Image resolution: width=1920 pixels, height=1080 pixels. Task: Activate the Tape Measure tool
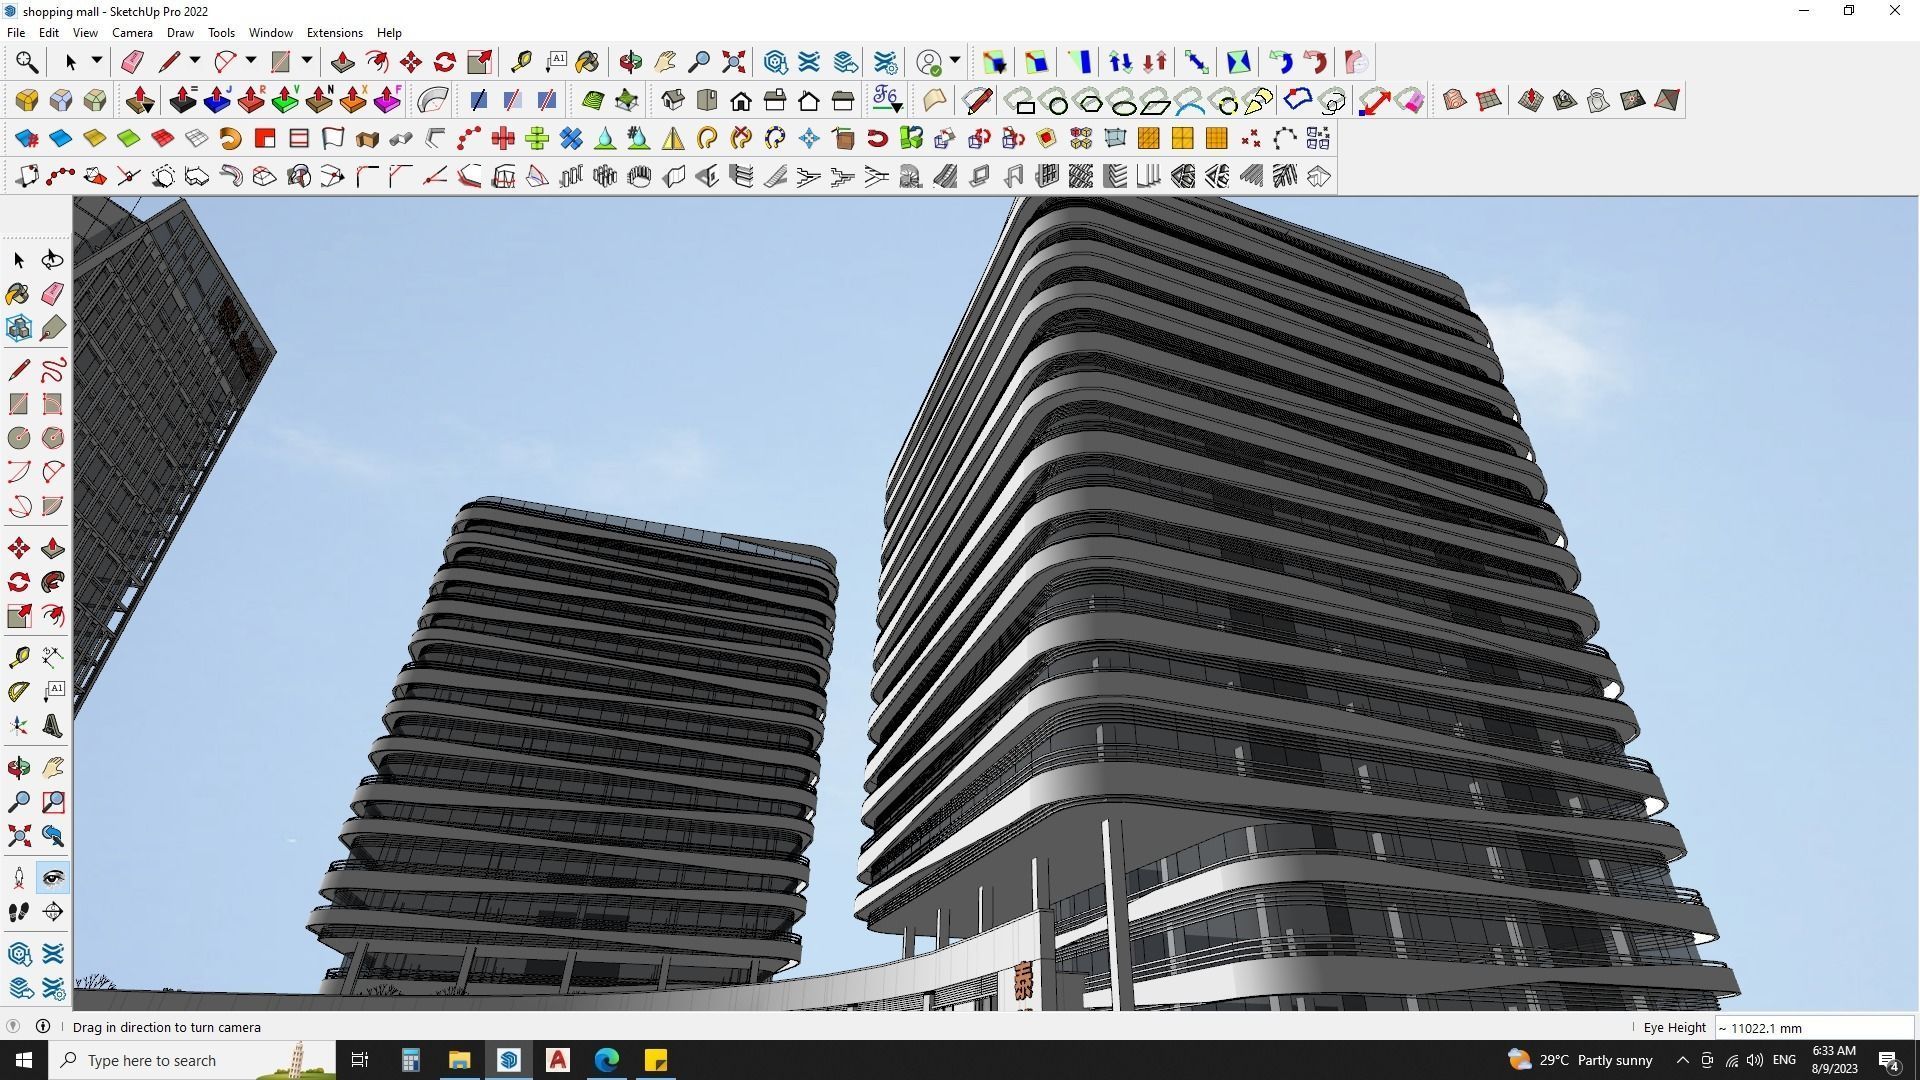[x=521, y=62]
